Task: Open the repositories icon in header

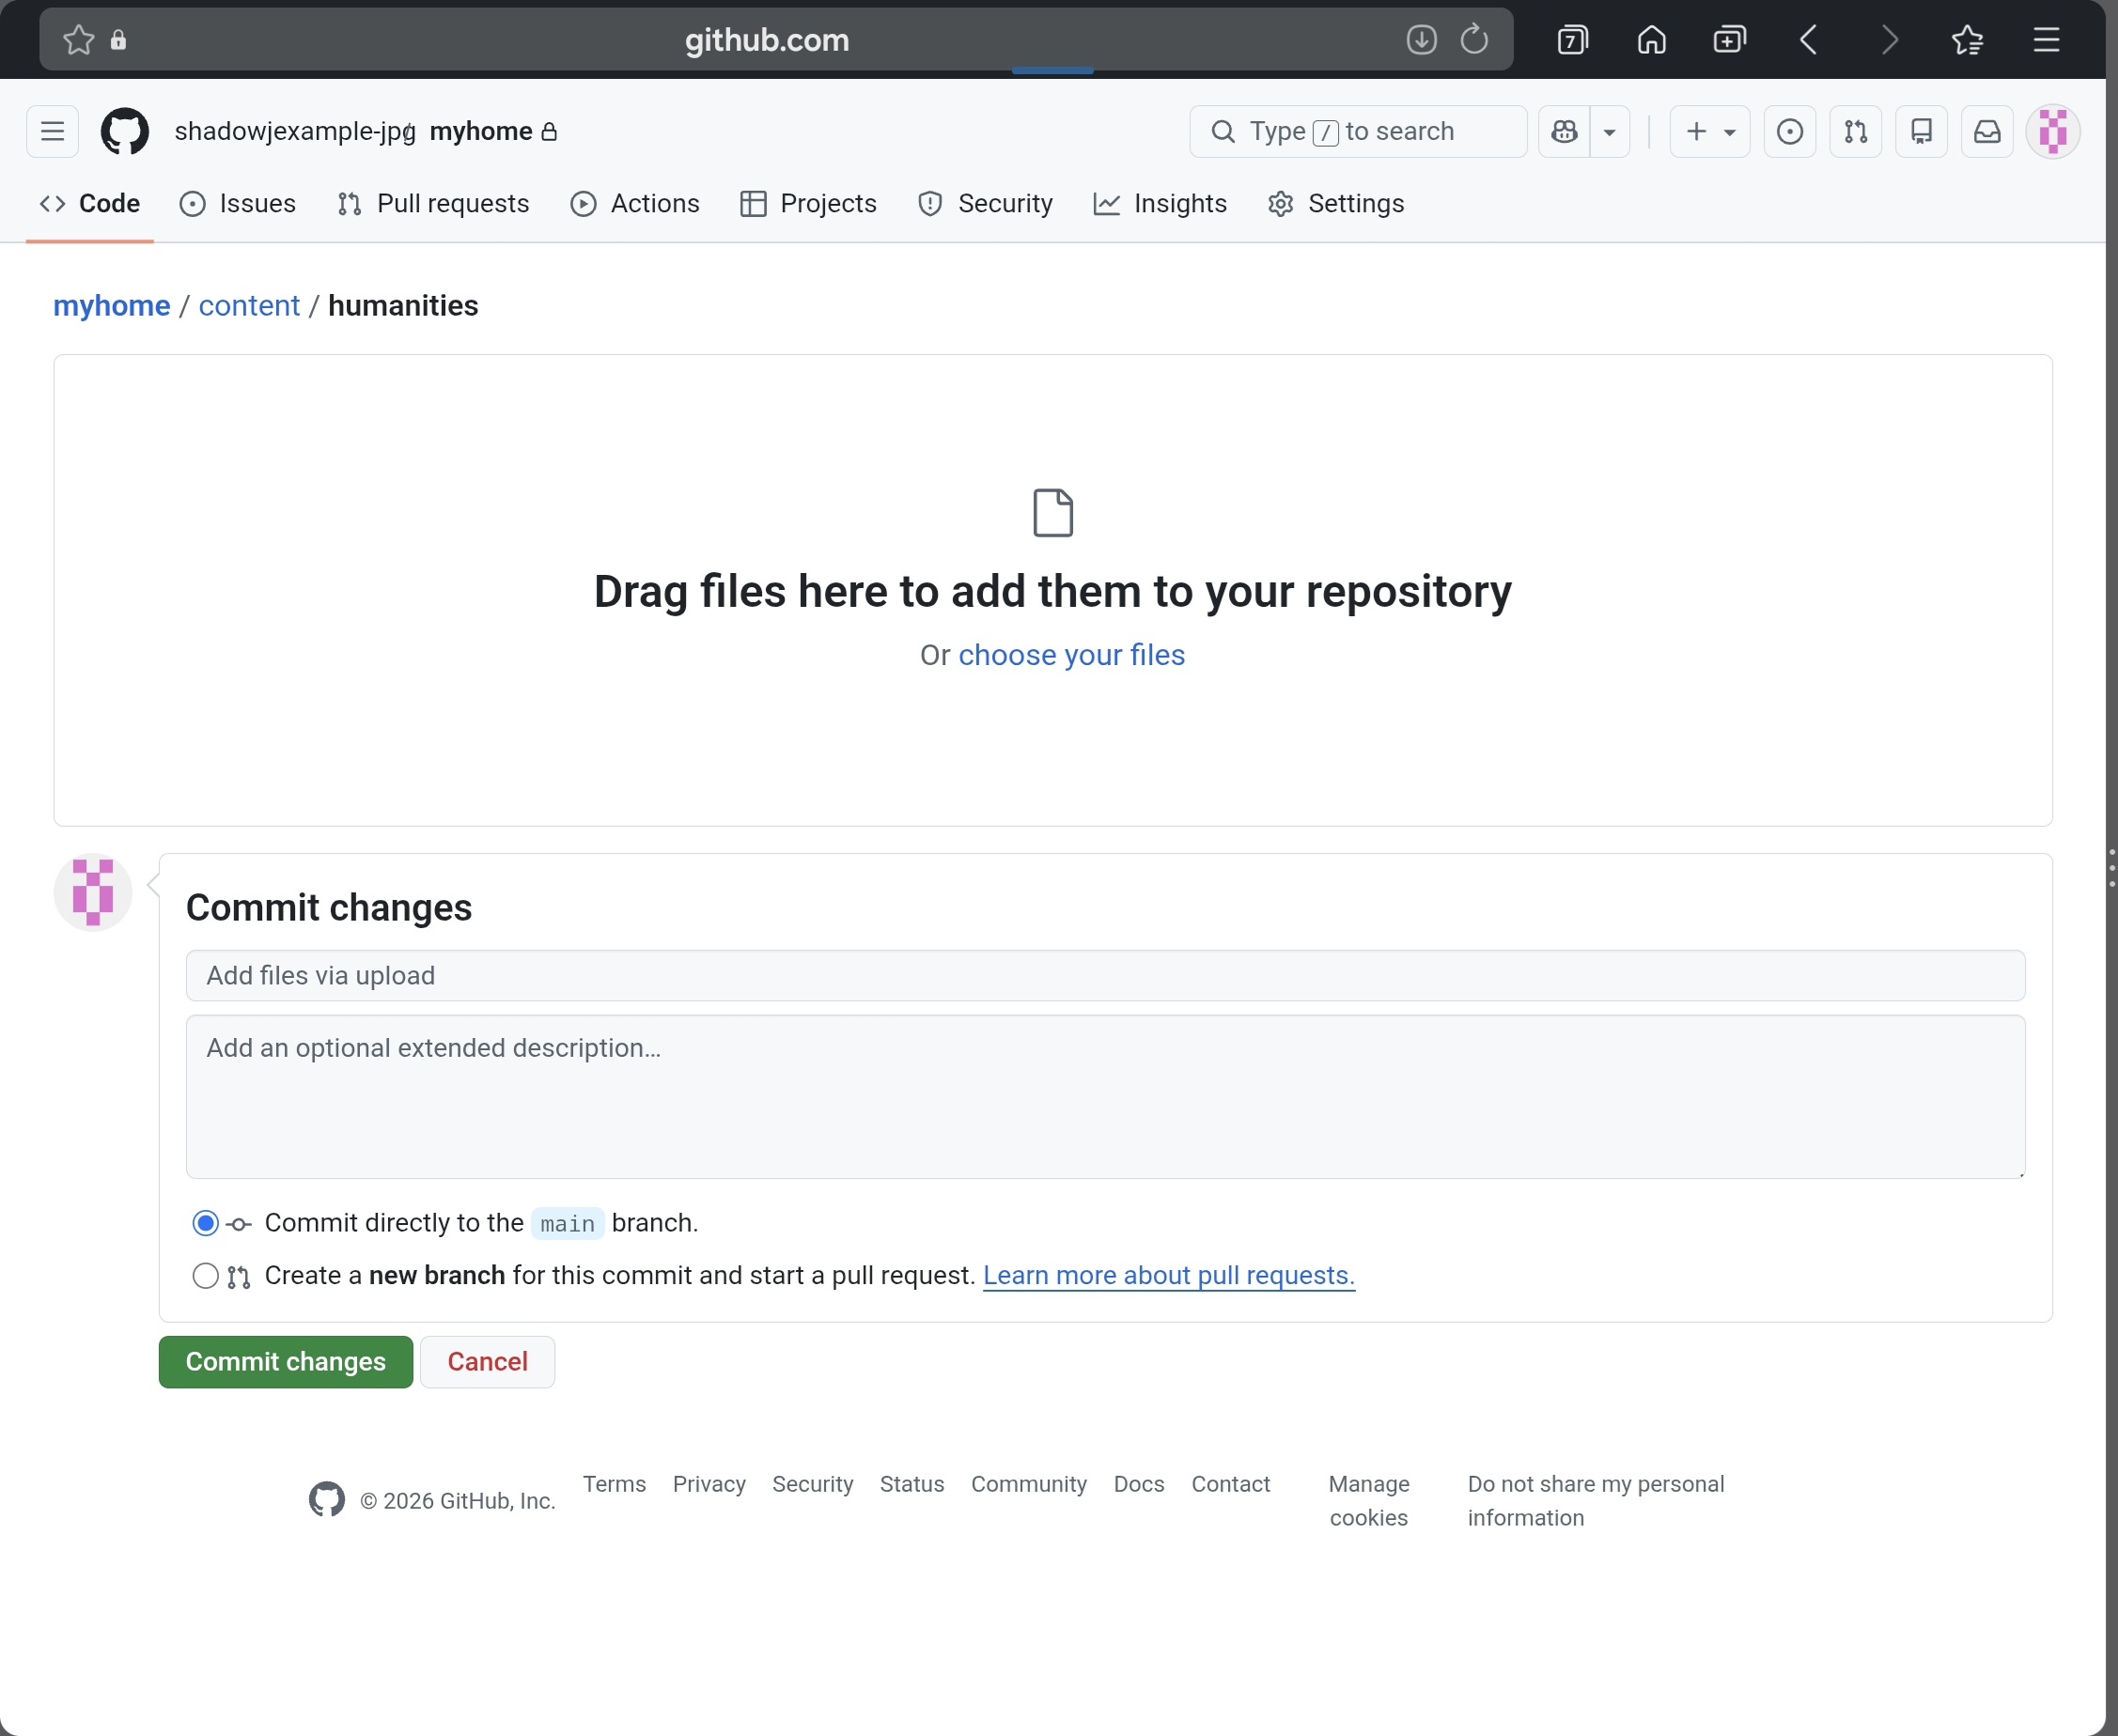Action: pos(1921,131)
